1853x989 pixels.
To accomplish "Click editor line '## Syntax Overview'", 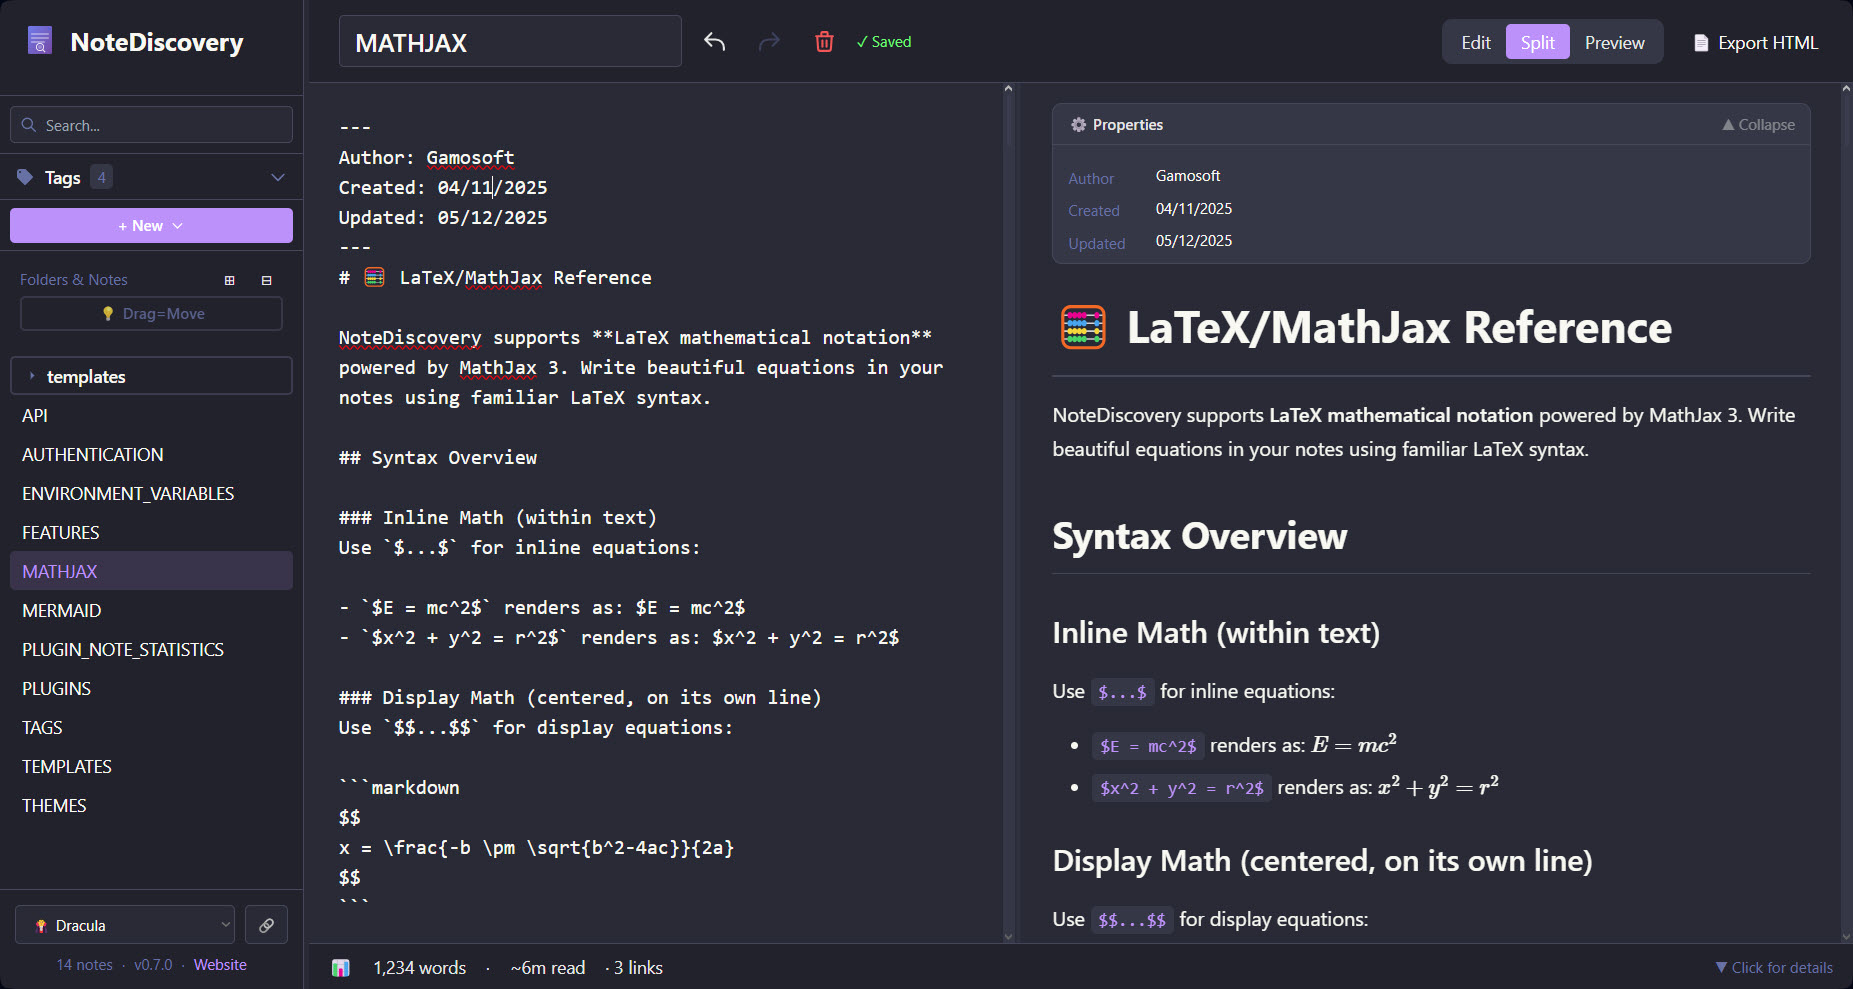I will coord(438,457).
